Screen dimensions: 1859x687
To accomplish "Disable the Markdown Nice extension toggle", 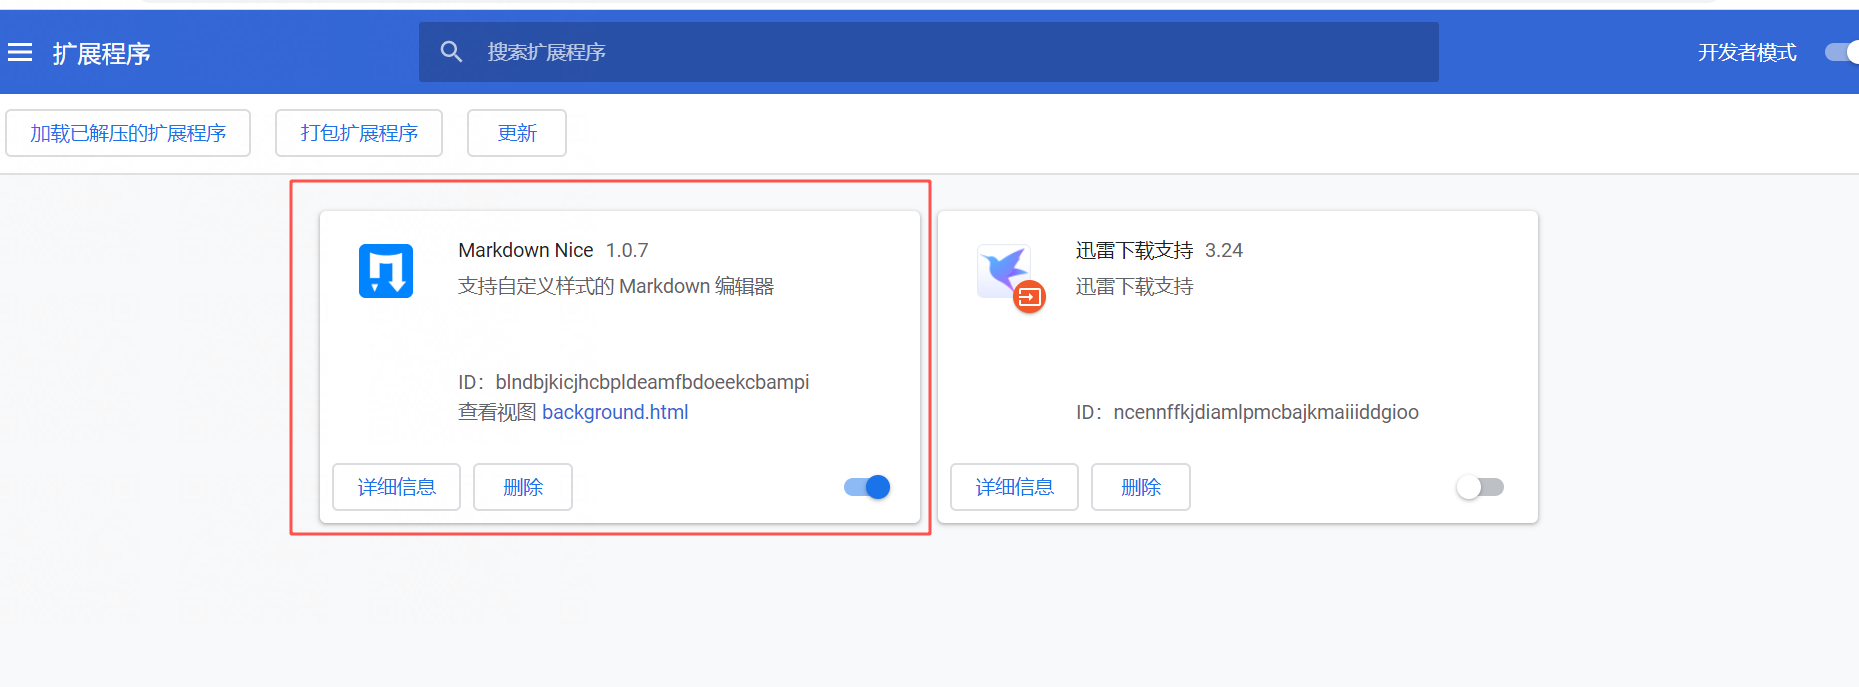I will click(x=867, y=487).
